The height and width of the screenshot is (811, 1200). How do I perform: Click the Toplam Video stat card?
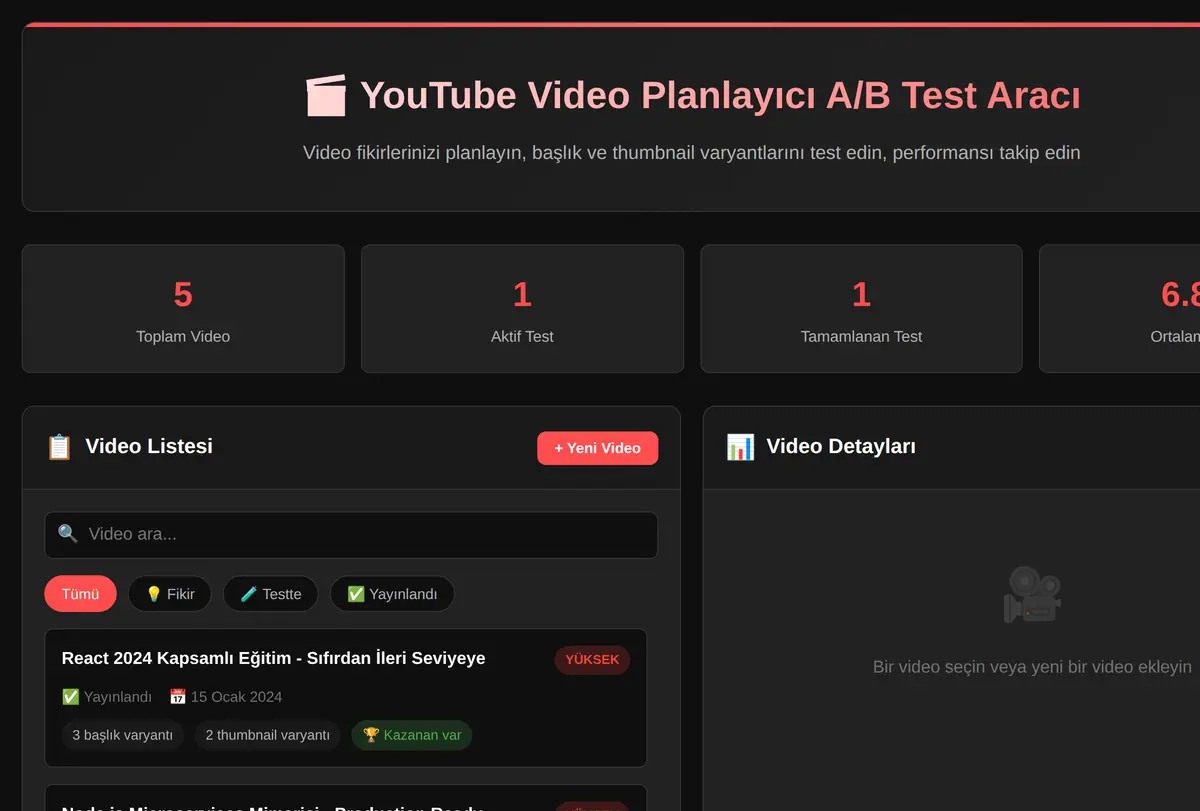(x=183, y=309)
